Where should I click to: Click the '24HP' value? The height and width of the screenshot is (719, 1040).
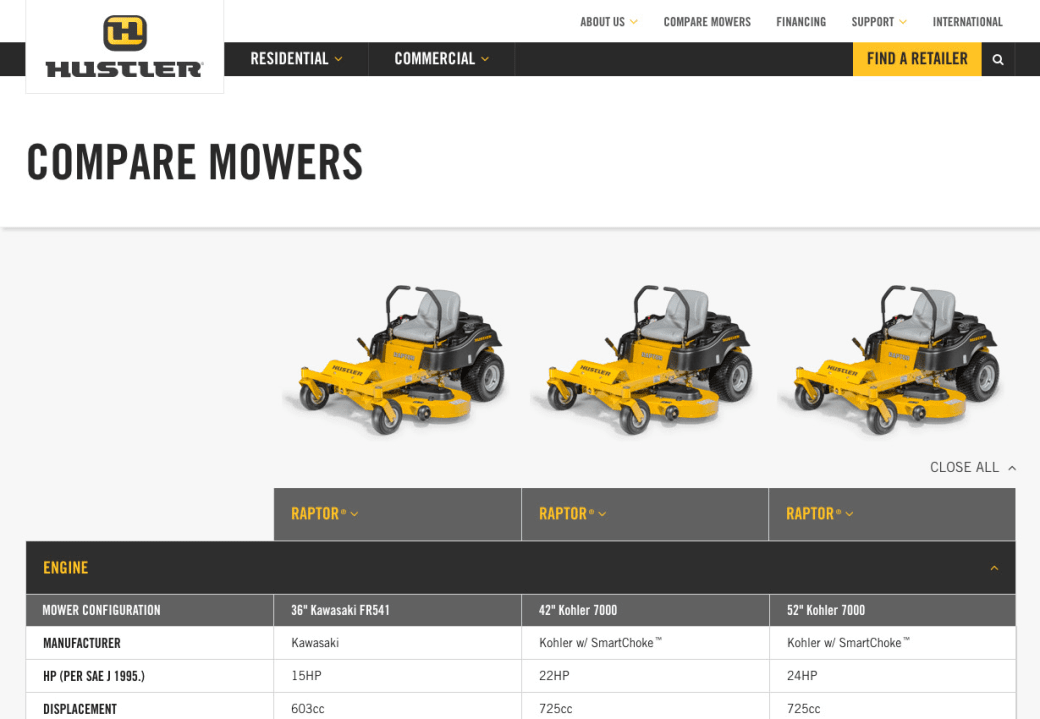coord(803,676)
